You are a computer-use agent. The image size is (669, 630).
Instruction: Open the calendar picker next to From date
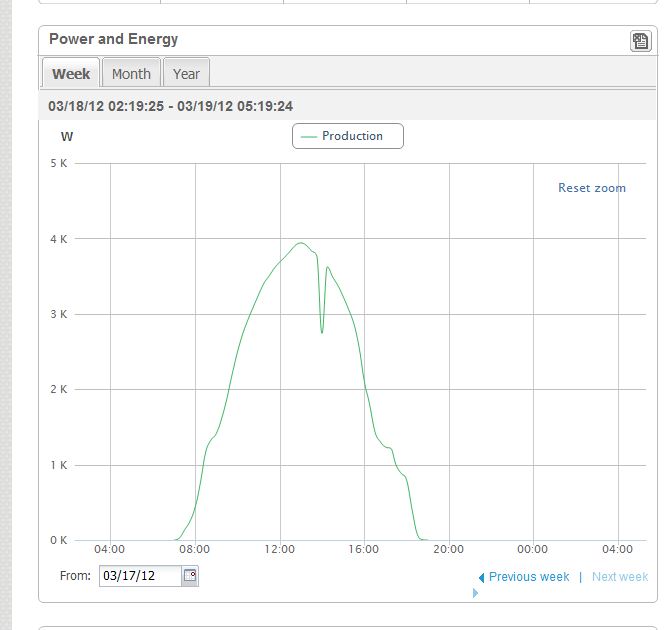[x=190, y=576]
